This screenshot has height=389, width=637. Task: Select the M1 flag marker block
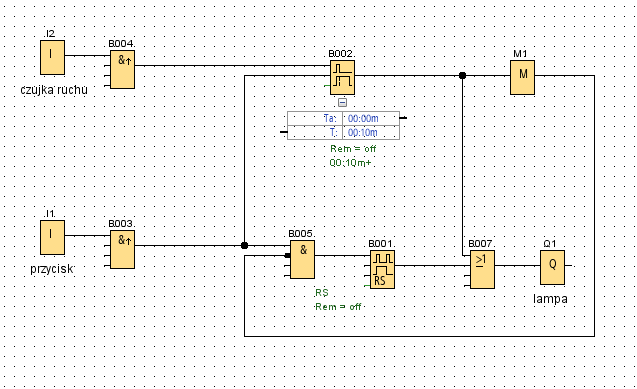[x=522, y=78]
